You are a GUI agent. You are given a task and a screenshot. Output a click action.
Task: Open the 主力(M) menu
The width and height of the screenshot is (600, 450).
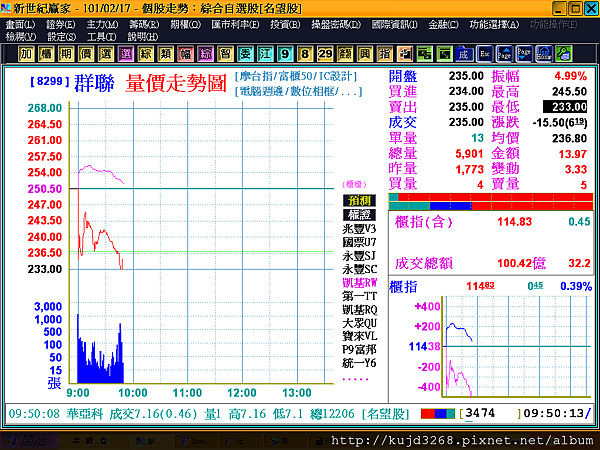102,25
